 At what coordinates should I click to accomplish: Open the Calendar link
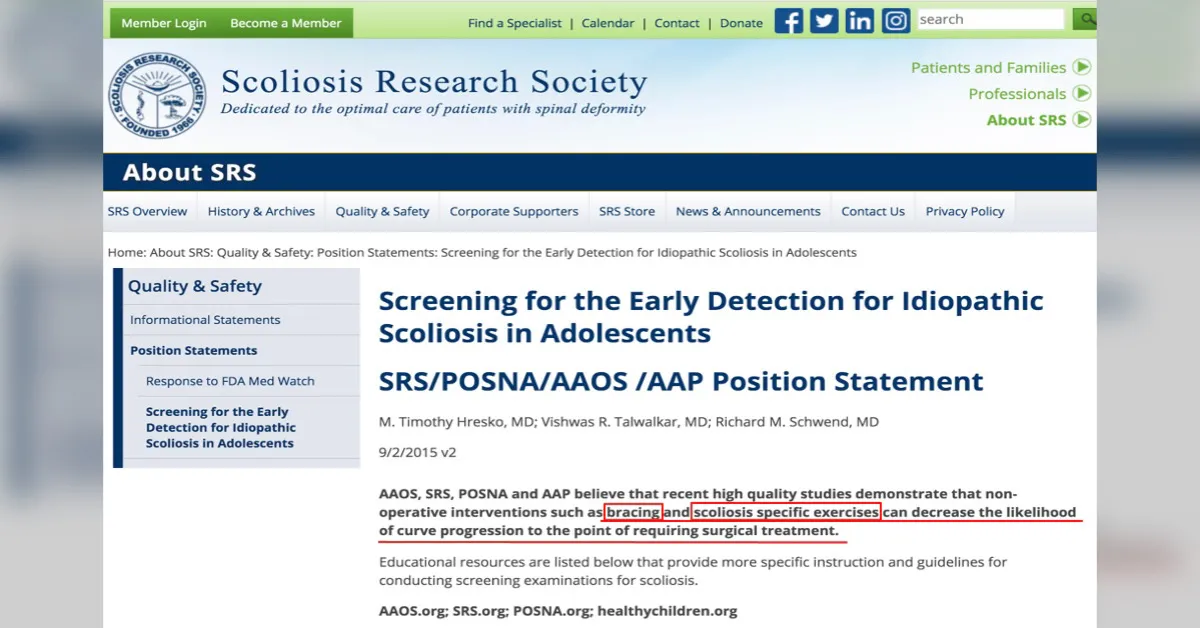pos(608,23)
